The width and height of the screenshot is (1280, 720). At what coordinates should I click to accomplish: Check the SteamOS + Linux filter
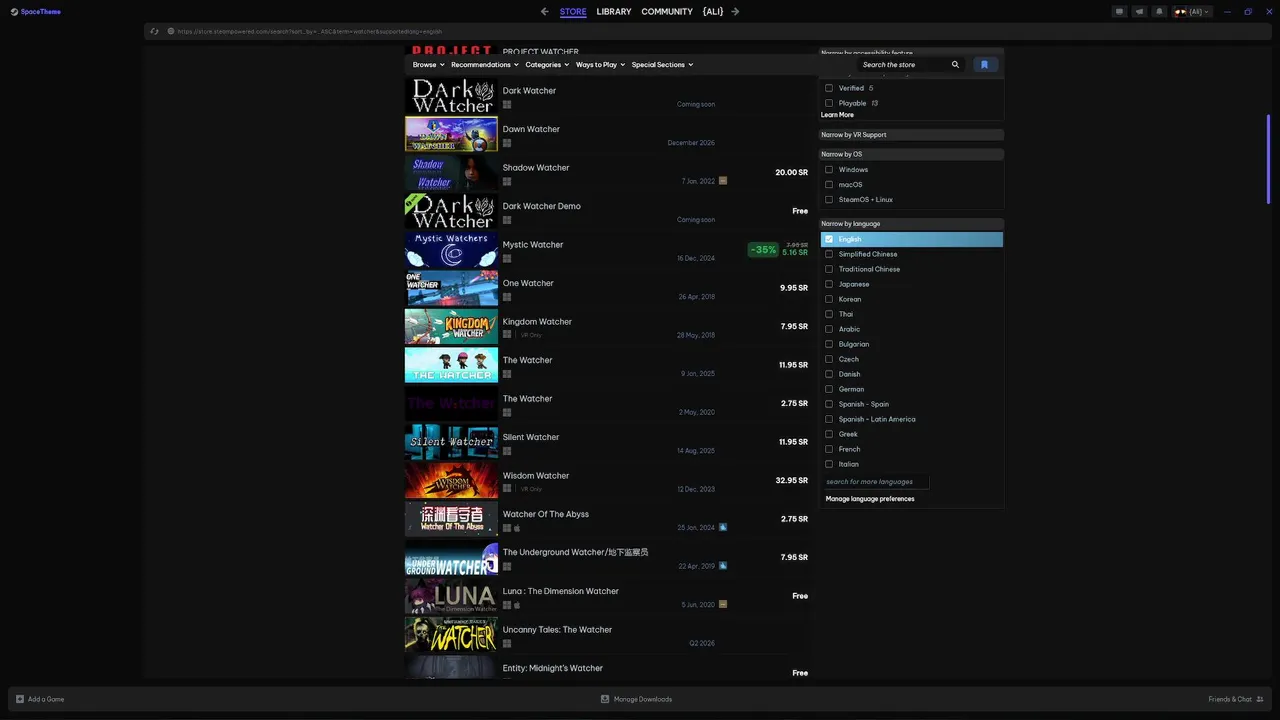[x=829, y=200]
